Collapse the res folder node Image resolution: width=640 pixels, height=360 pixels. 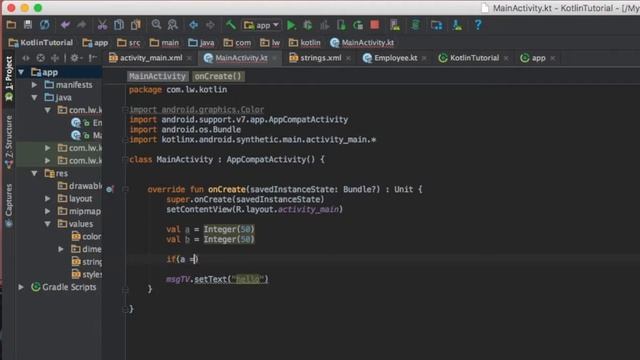35,173
